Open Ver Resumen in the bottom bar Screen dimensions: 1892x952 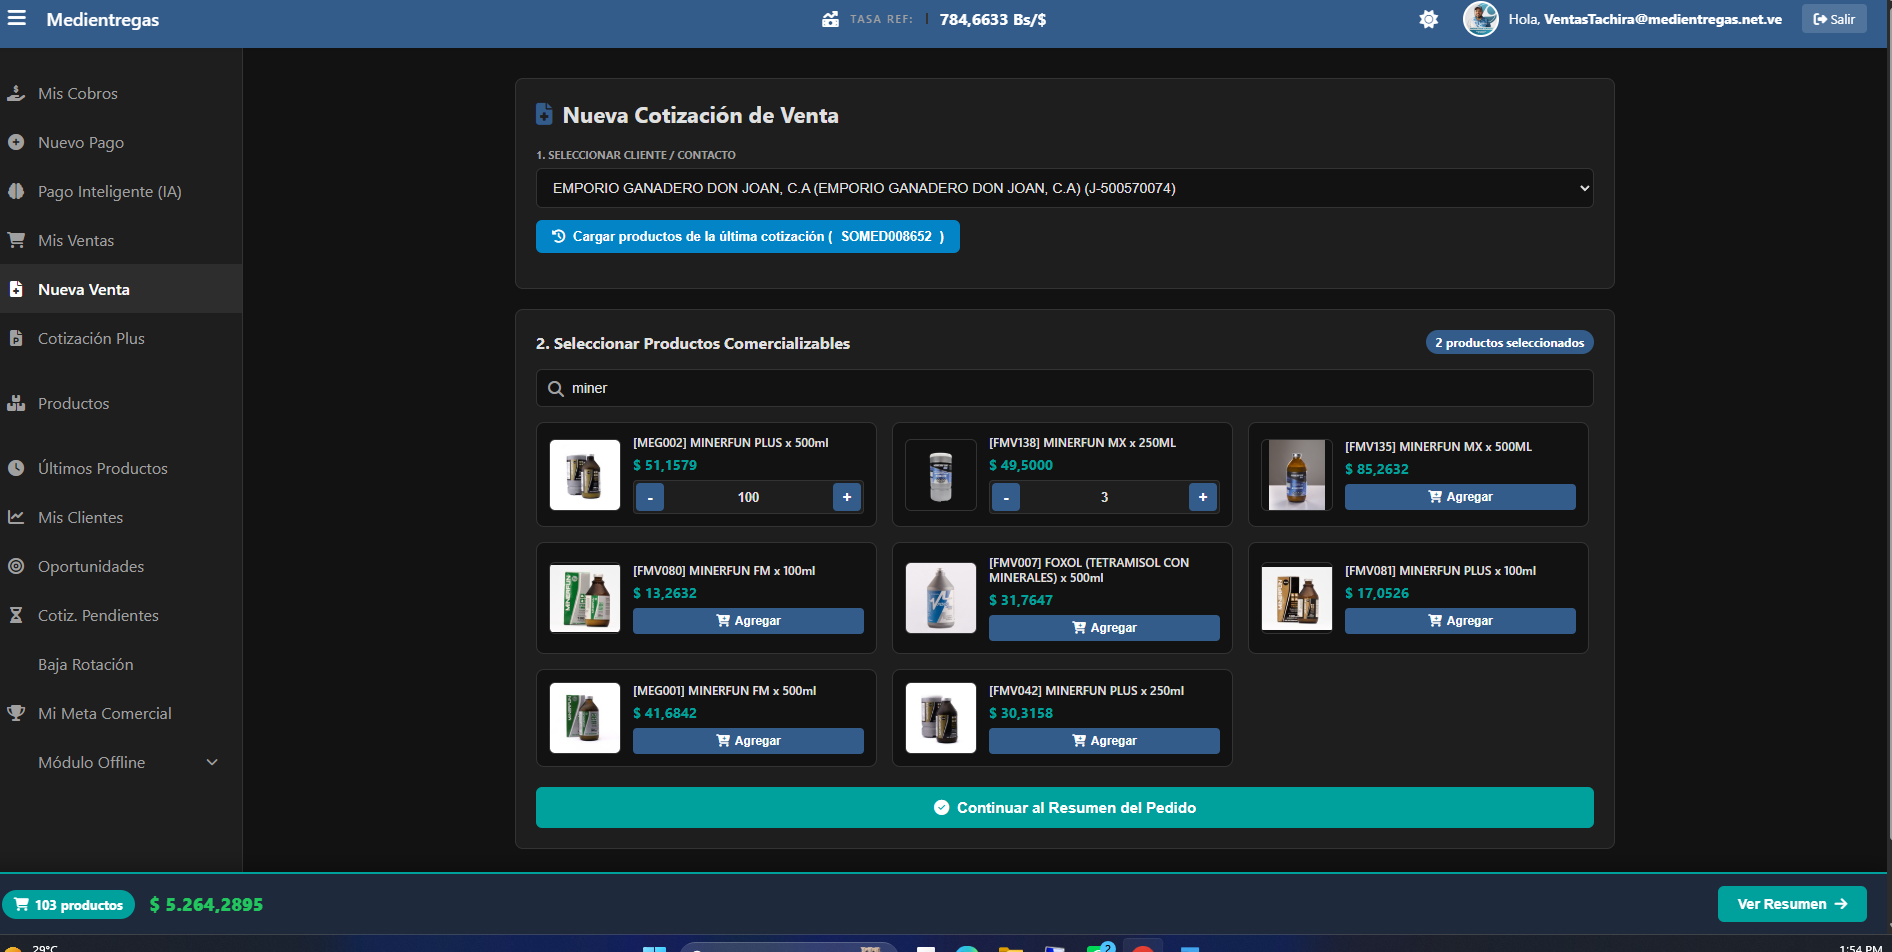pyautogui.click(x=1792, y=904)
